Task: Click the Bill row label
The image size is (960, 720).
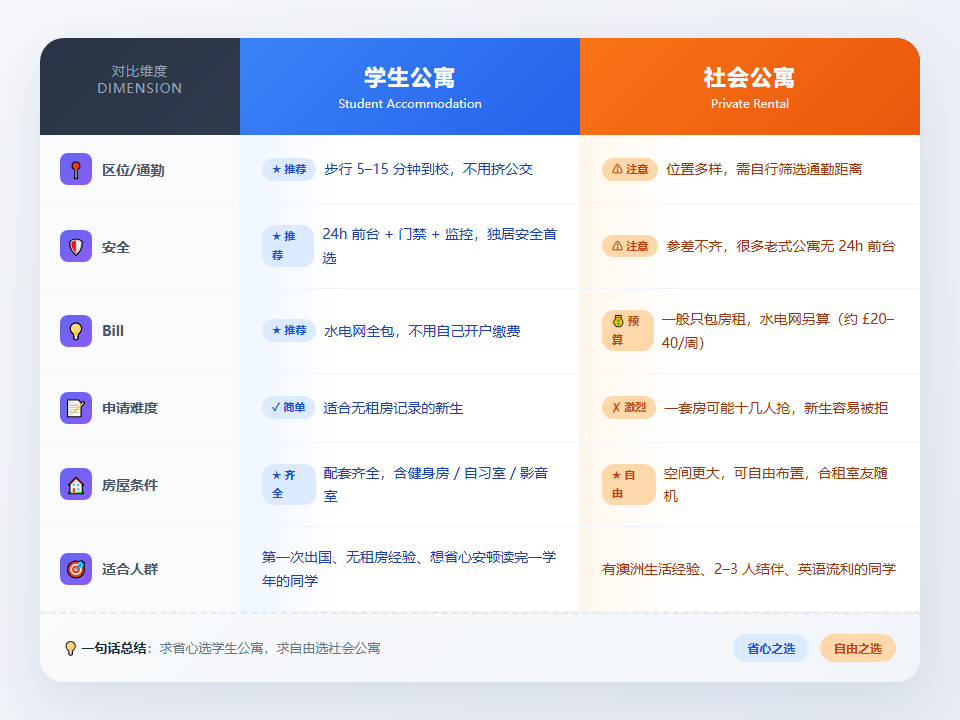Action: point(113,331)
